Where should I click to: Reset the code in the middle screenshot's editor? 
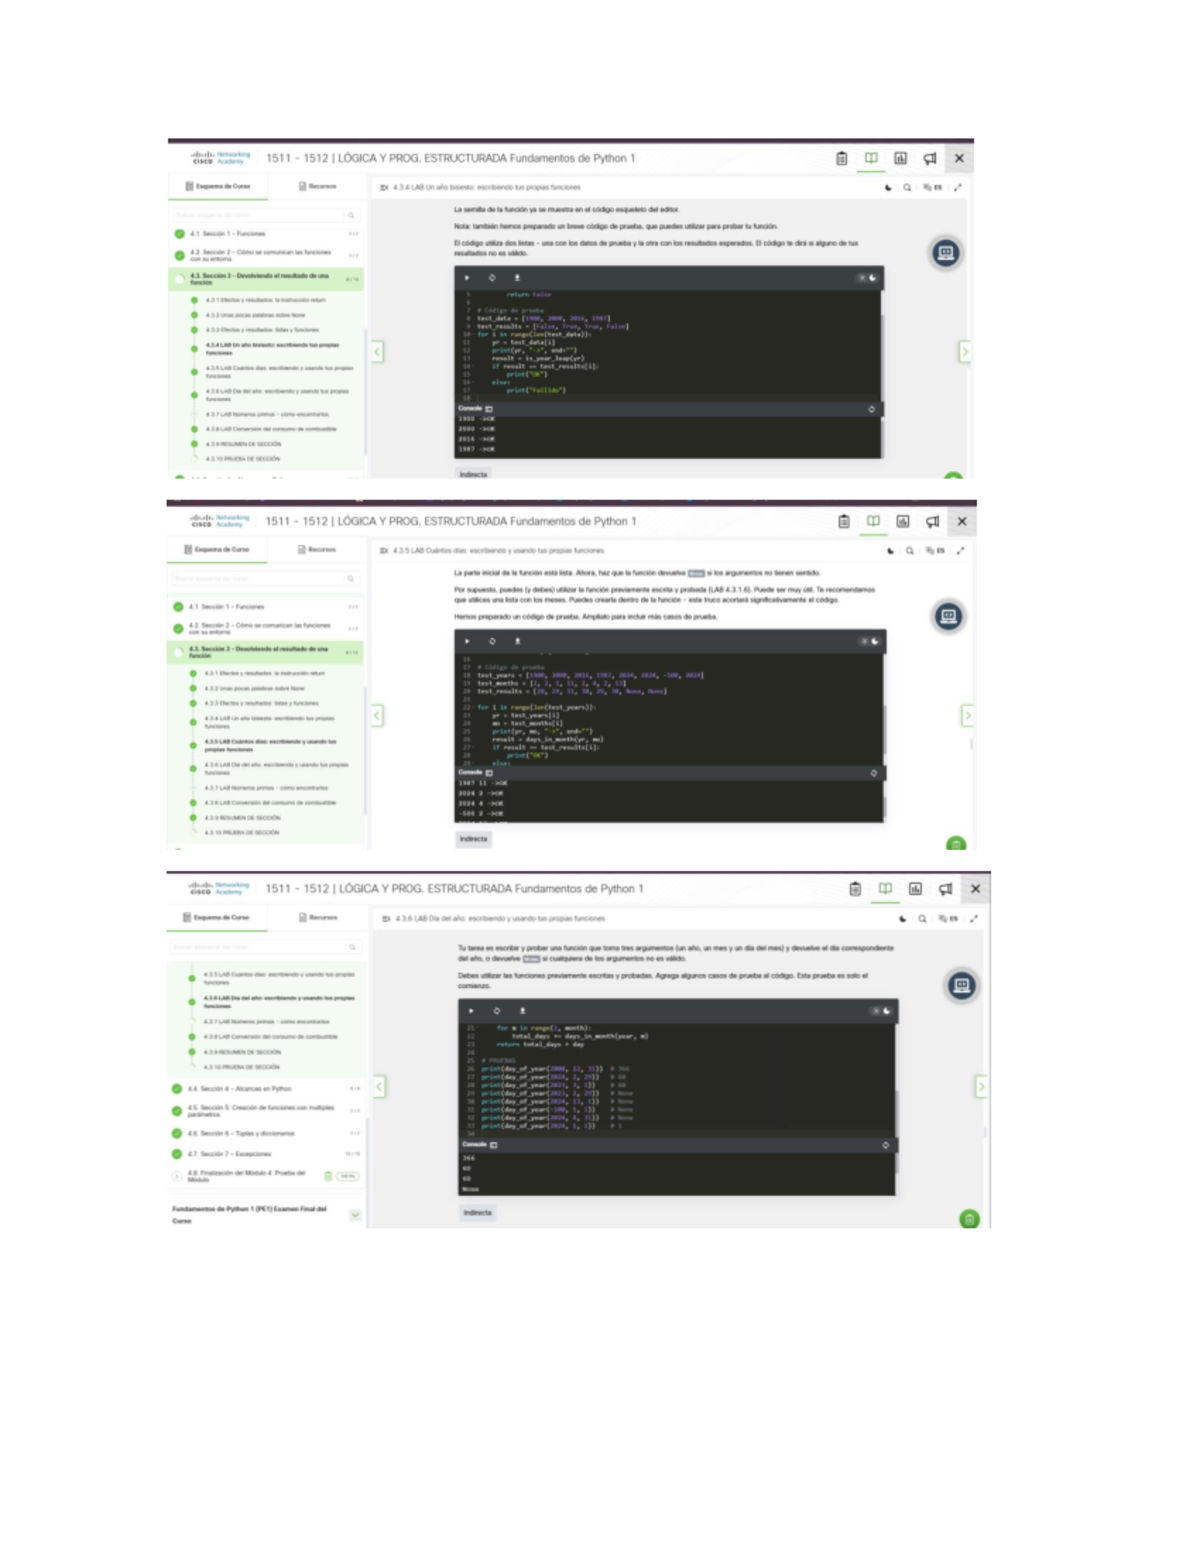(492, 641)
